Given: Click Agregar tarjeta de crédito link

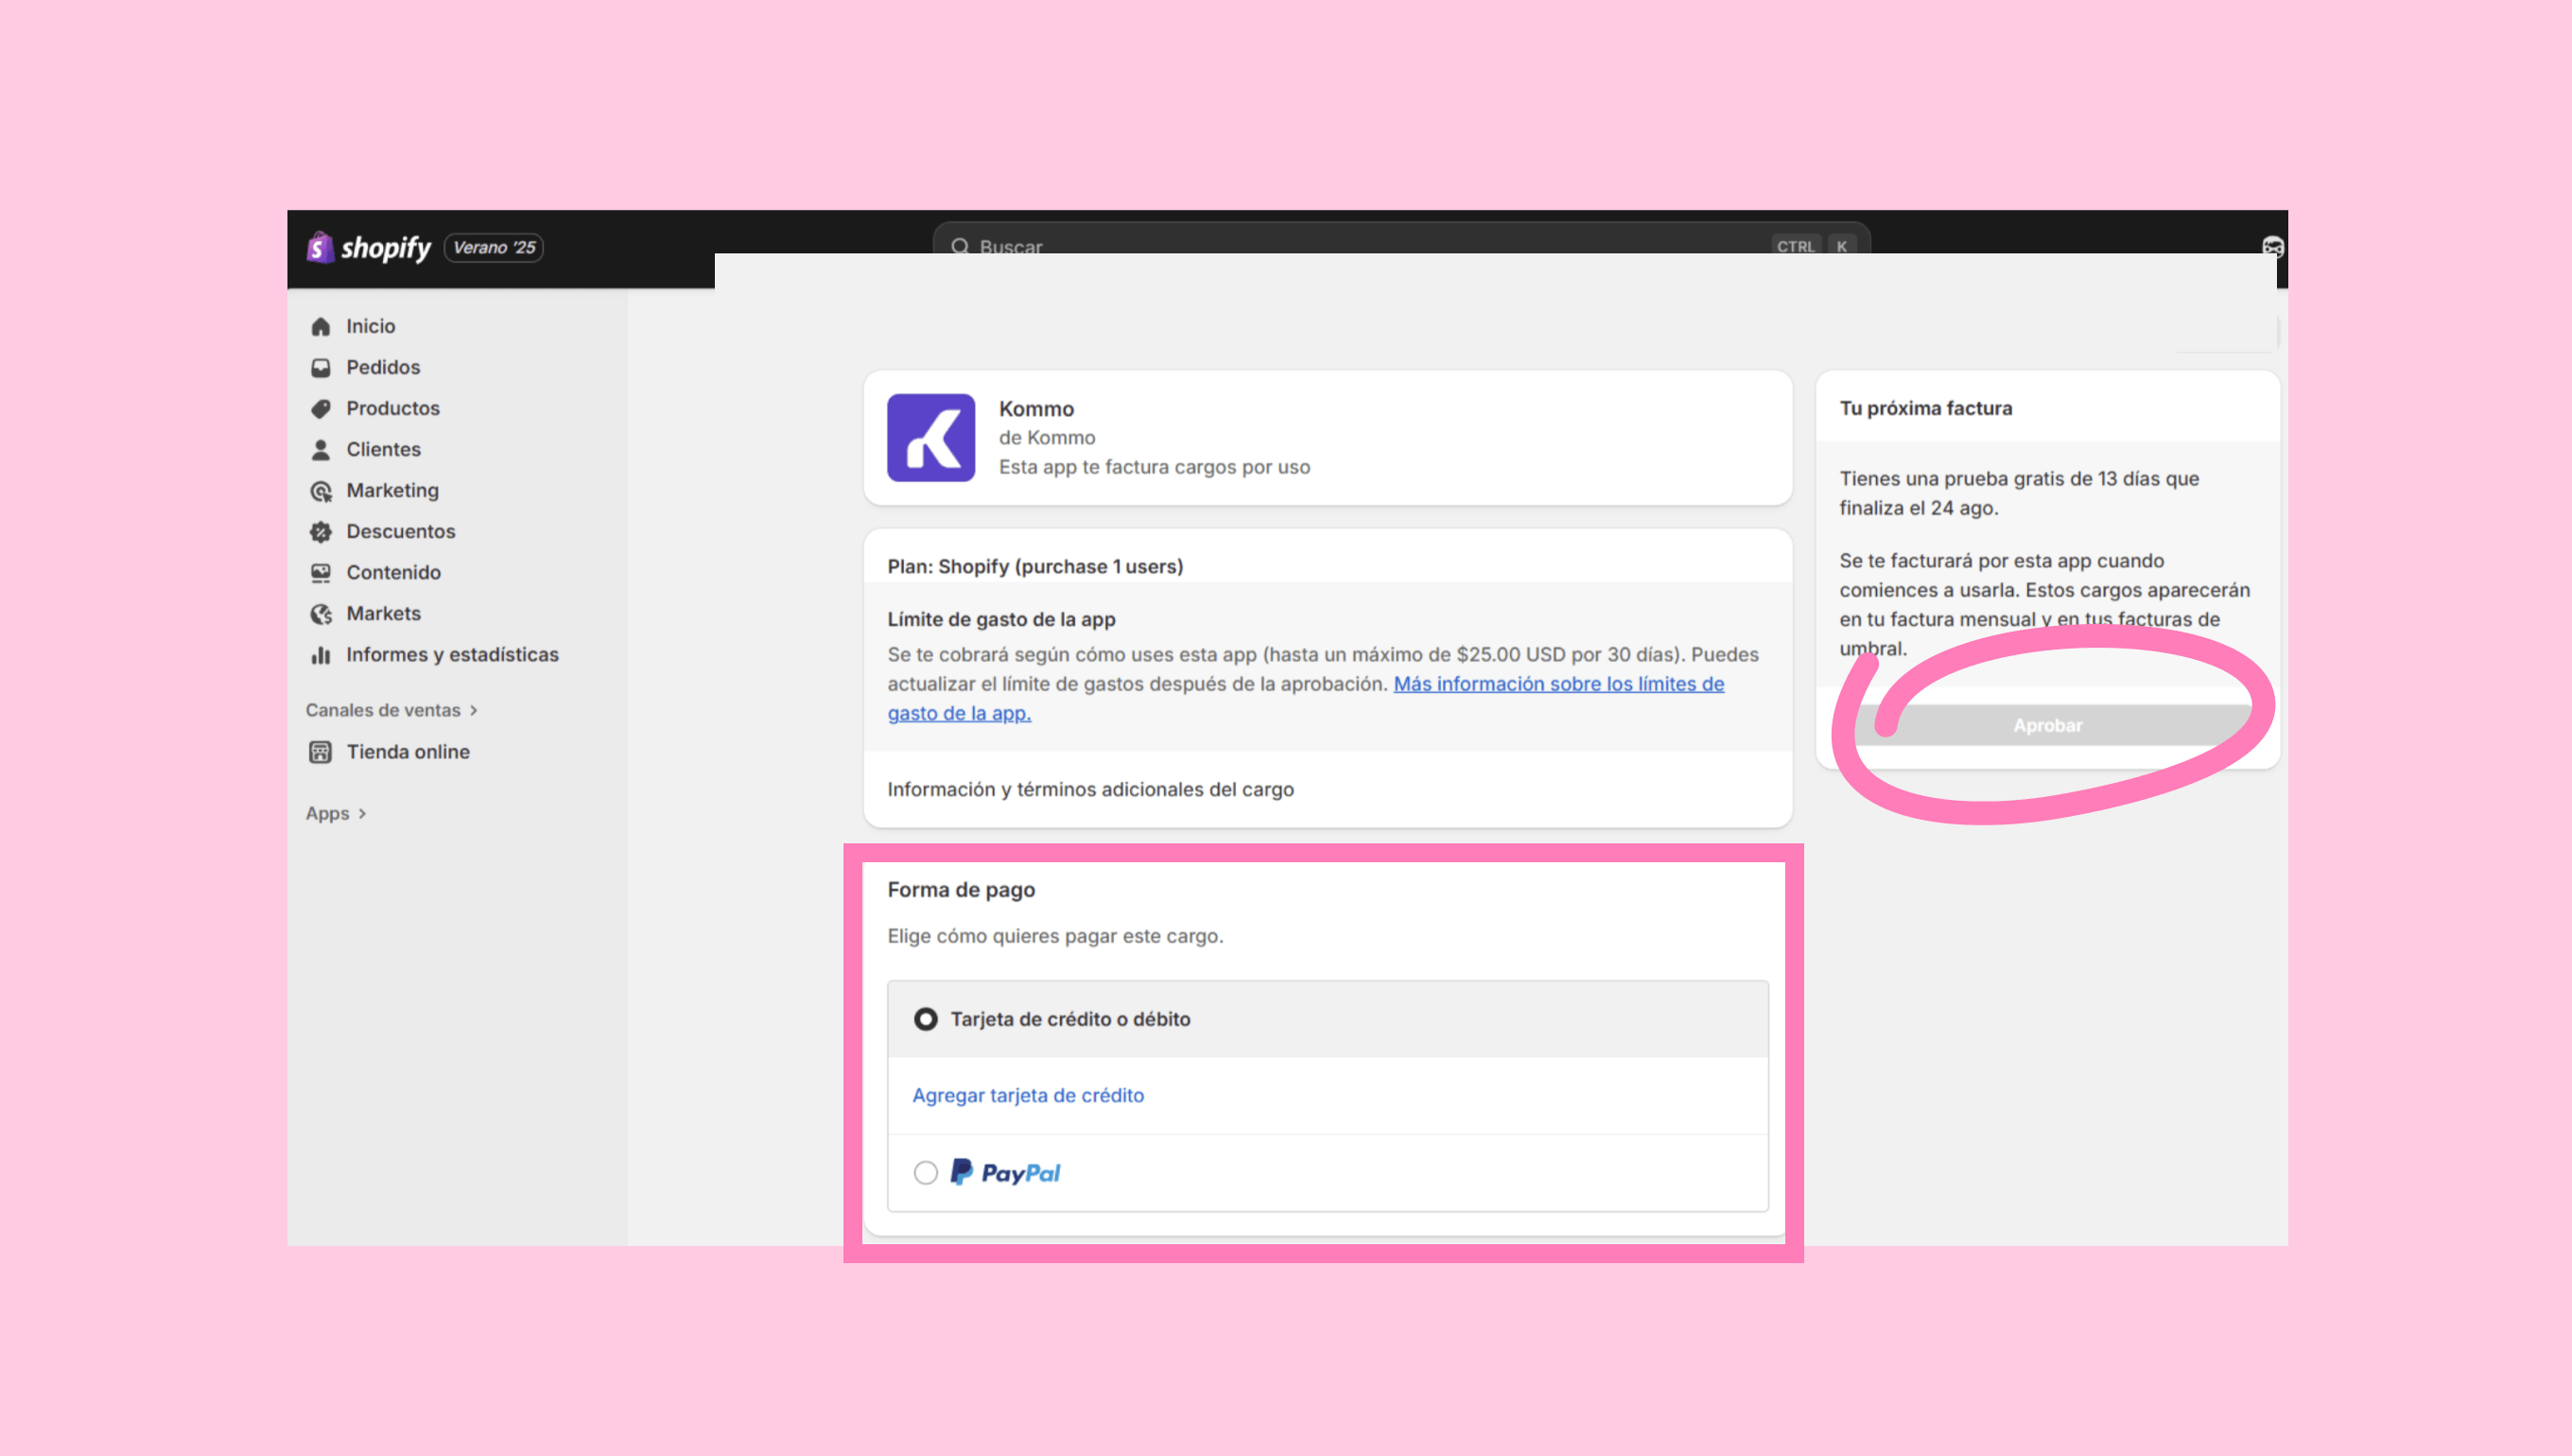Looking at the screenshot, I should tap(1028, 1095).
